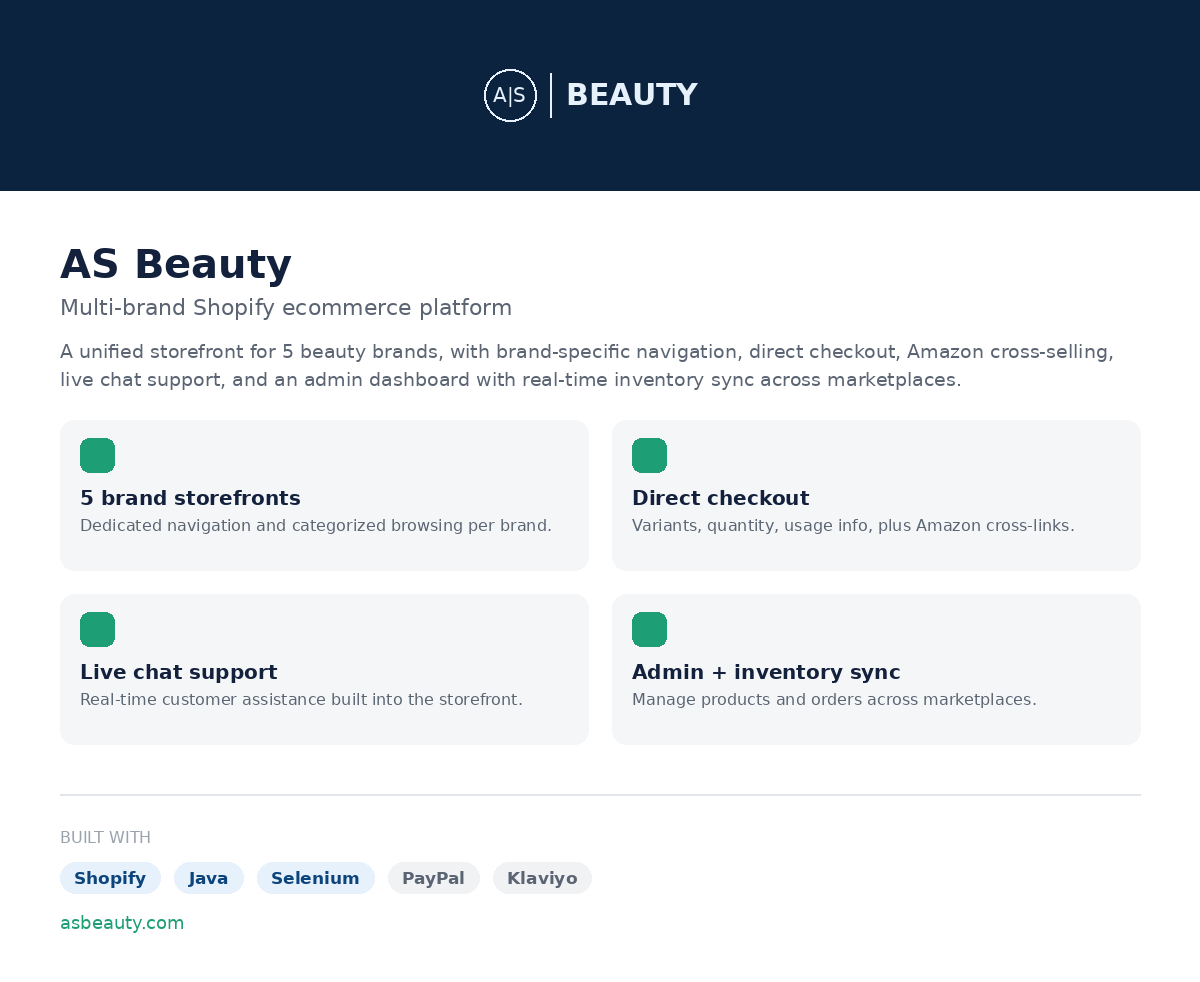The image size is (1200, 982).
Task: Click the Manage products and orders description
Action: (x=834, y=700)
